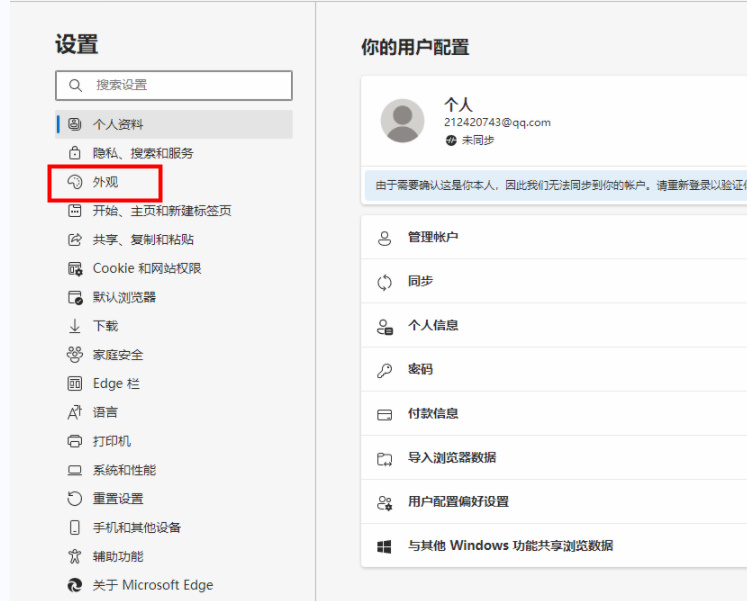Click the key icon beside 密码
747x601 pixels.
(x=384, y=371)
